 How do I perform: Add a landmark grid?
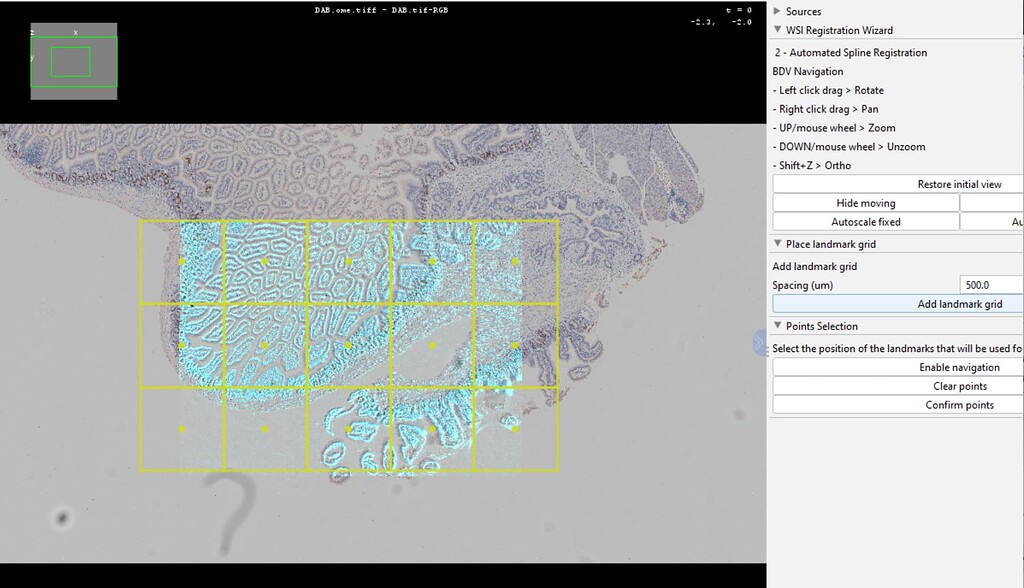(898, 304)
